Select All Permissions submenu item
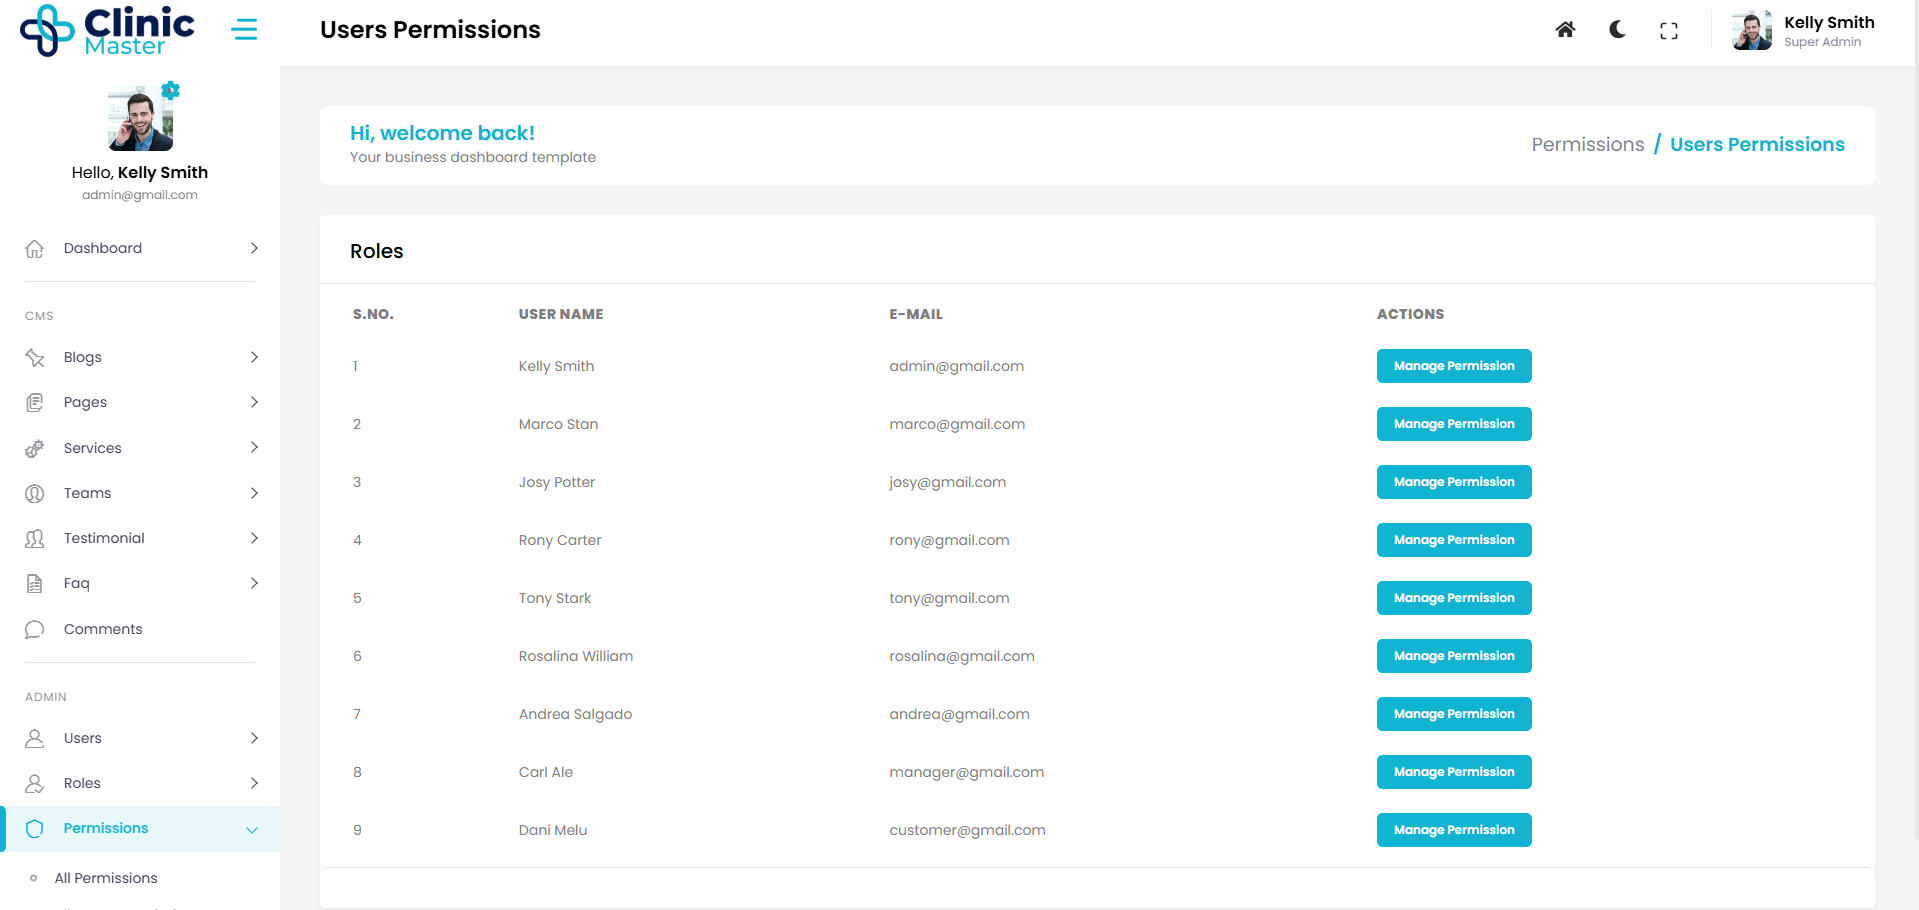1919x910 pixels. pyautogui.click(x=106, y=878)
